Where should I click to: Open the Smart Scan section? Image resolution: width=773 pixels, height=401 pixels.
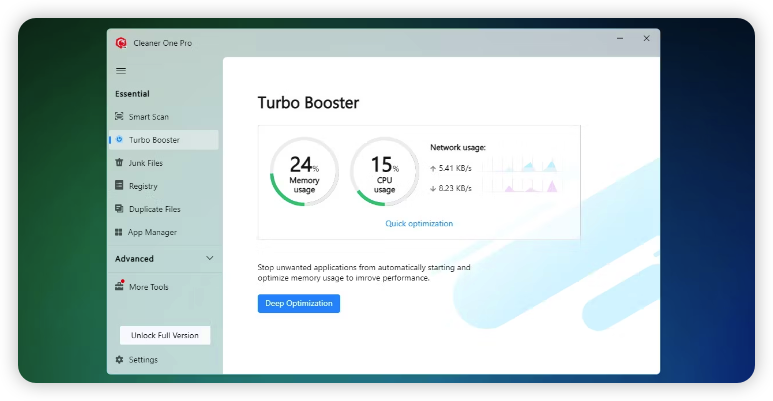click(x=149, y=117)
